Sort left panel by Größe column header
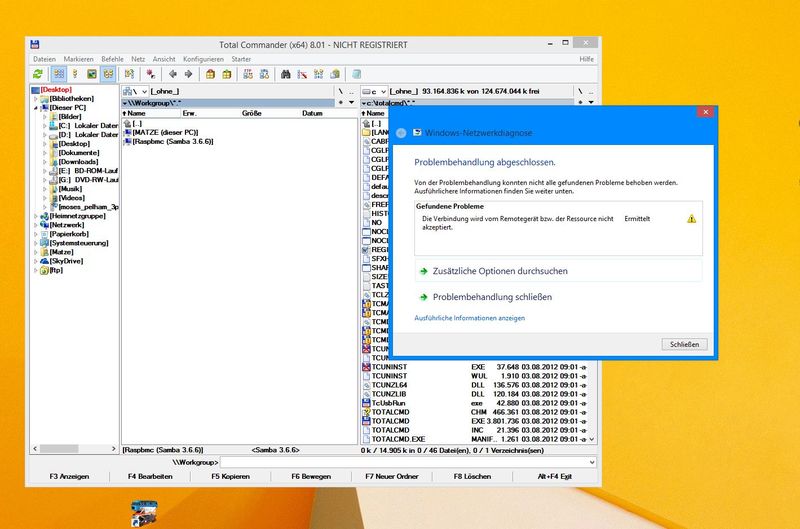The height and width of the screenshot is (529, 800). click(252, 113)
